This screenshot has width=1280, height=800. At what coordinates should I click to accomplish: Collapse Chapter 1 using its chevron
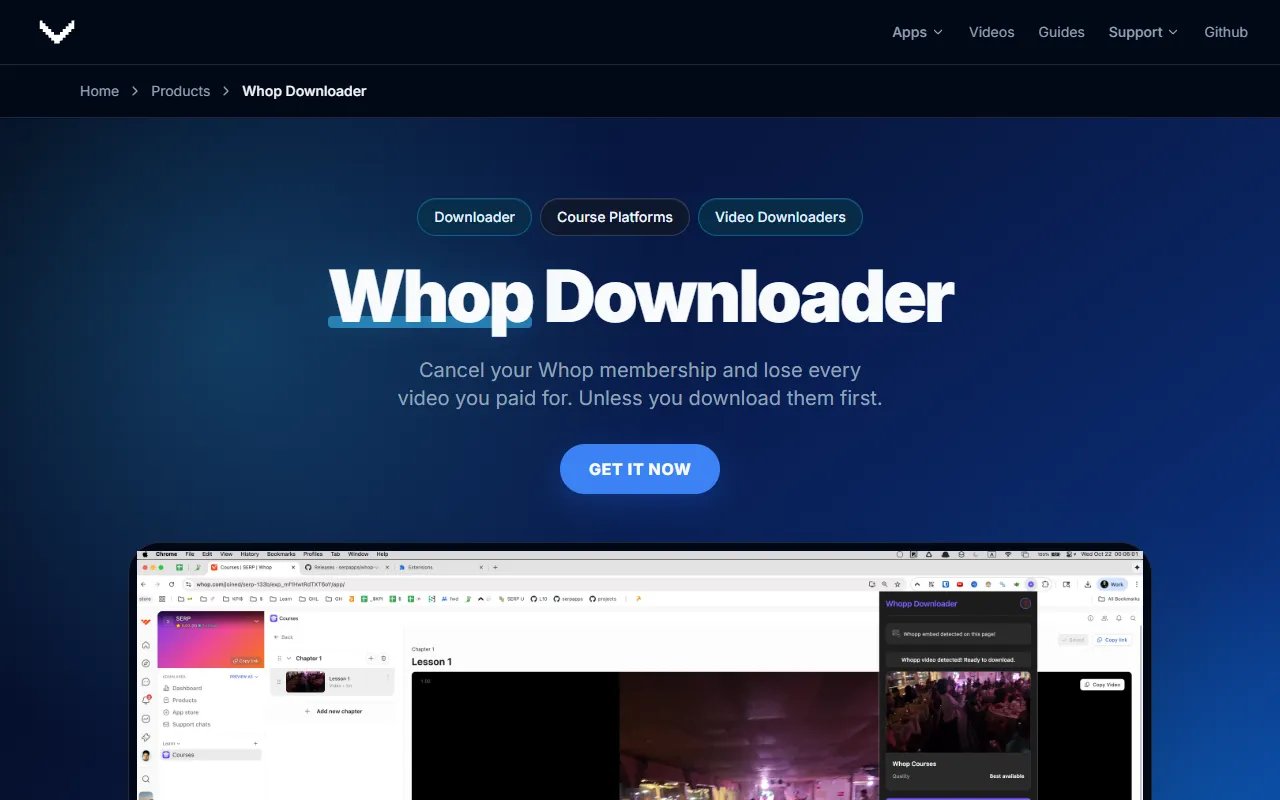(x=289, y=658)
